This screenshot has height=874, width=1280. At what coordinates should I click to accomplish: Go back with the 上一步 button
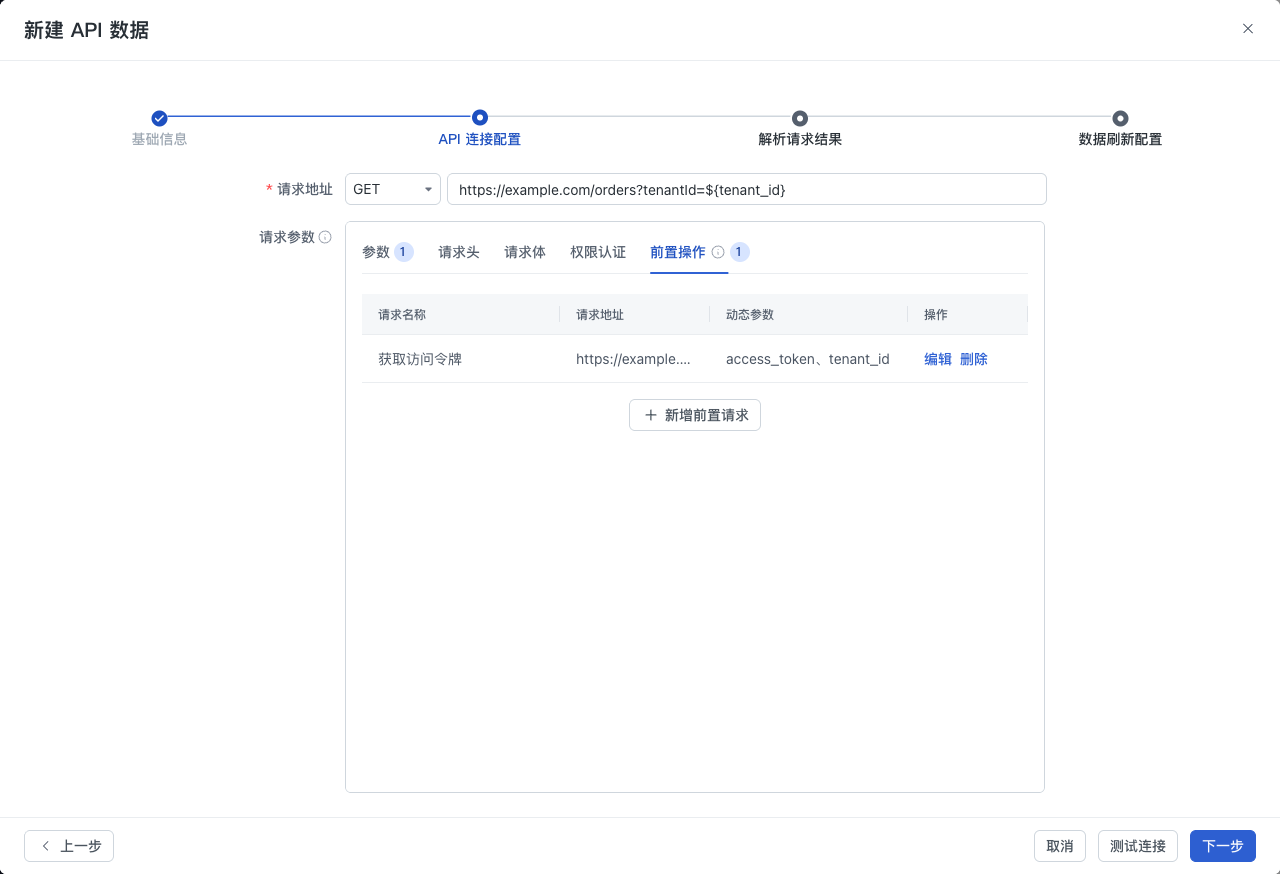click(69, 846)
